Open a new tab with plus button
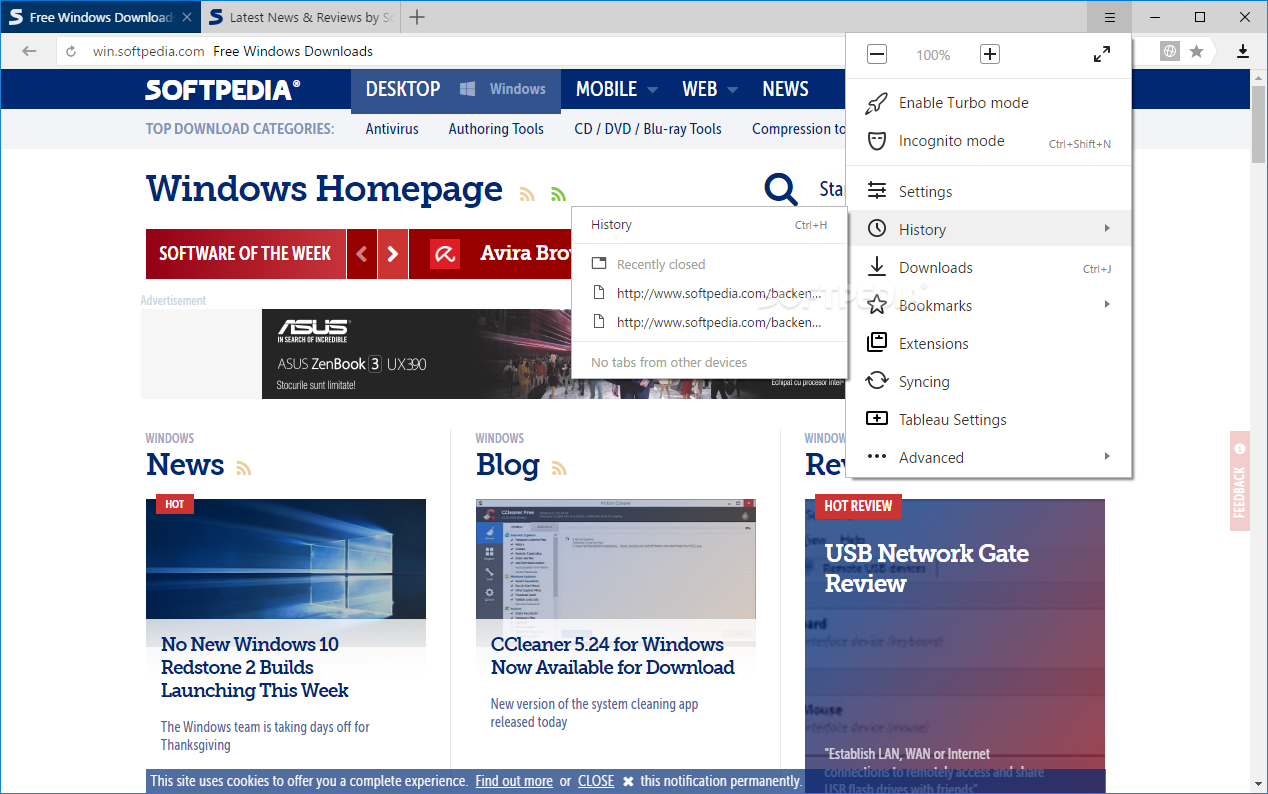 (417, 17)
